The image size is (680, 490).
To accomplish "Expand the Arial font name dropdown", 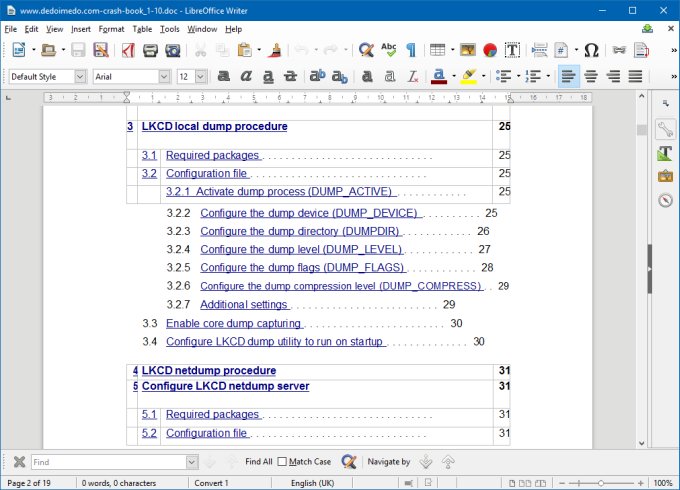I will (x=164, y=76).
